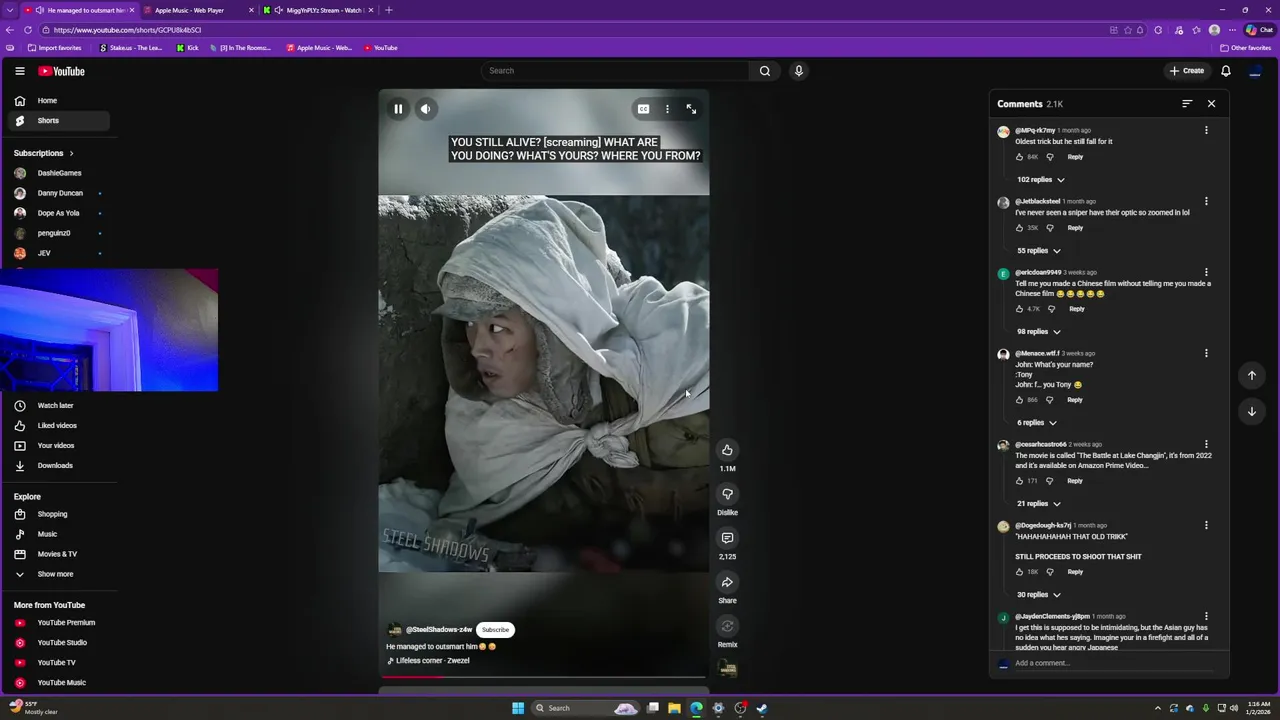Like the Short with 1.1M likes
The height and width of the screenshot is (720, 1280).
(727, 450)
